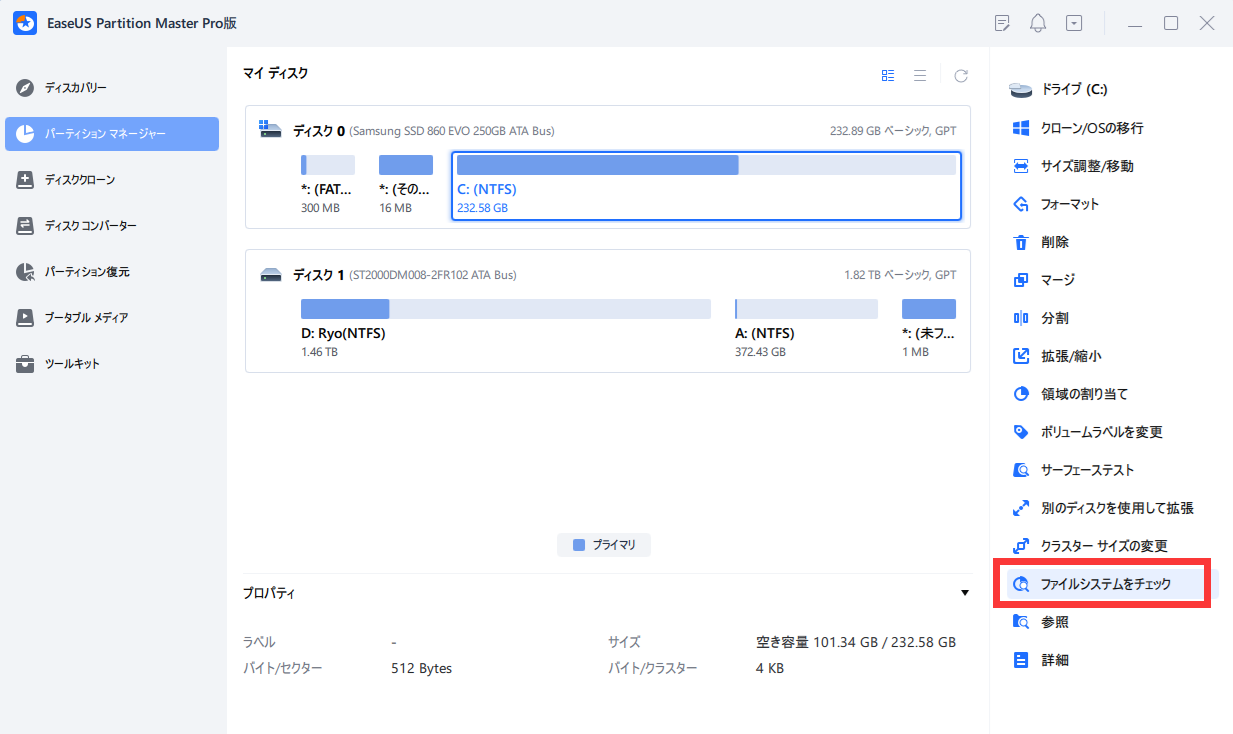Image resolution: width=1233 pixels, height=734 pixels.
Task: Open ツールキット in the sidebar
Action: pyautogui.click(x=71, y=364)
